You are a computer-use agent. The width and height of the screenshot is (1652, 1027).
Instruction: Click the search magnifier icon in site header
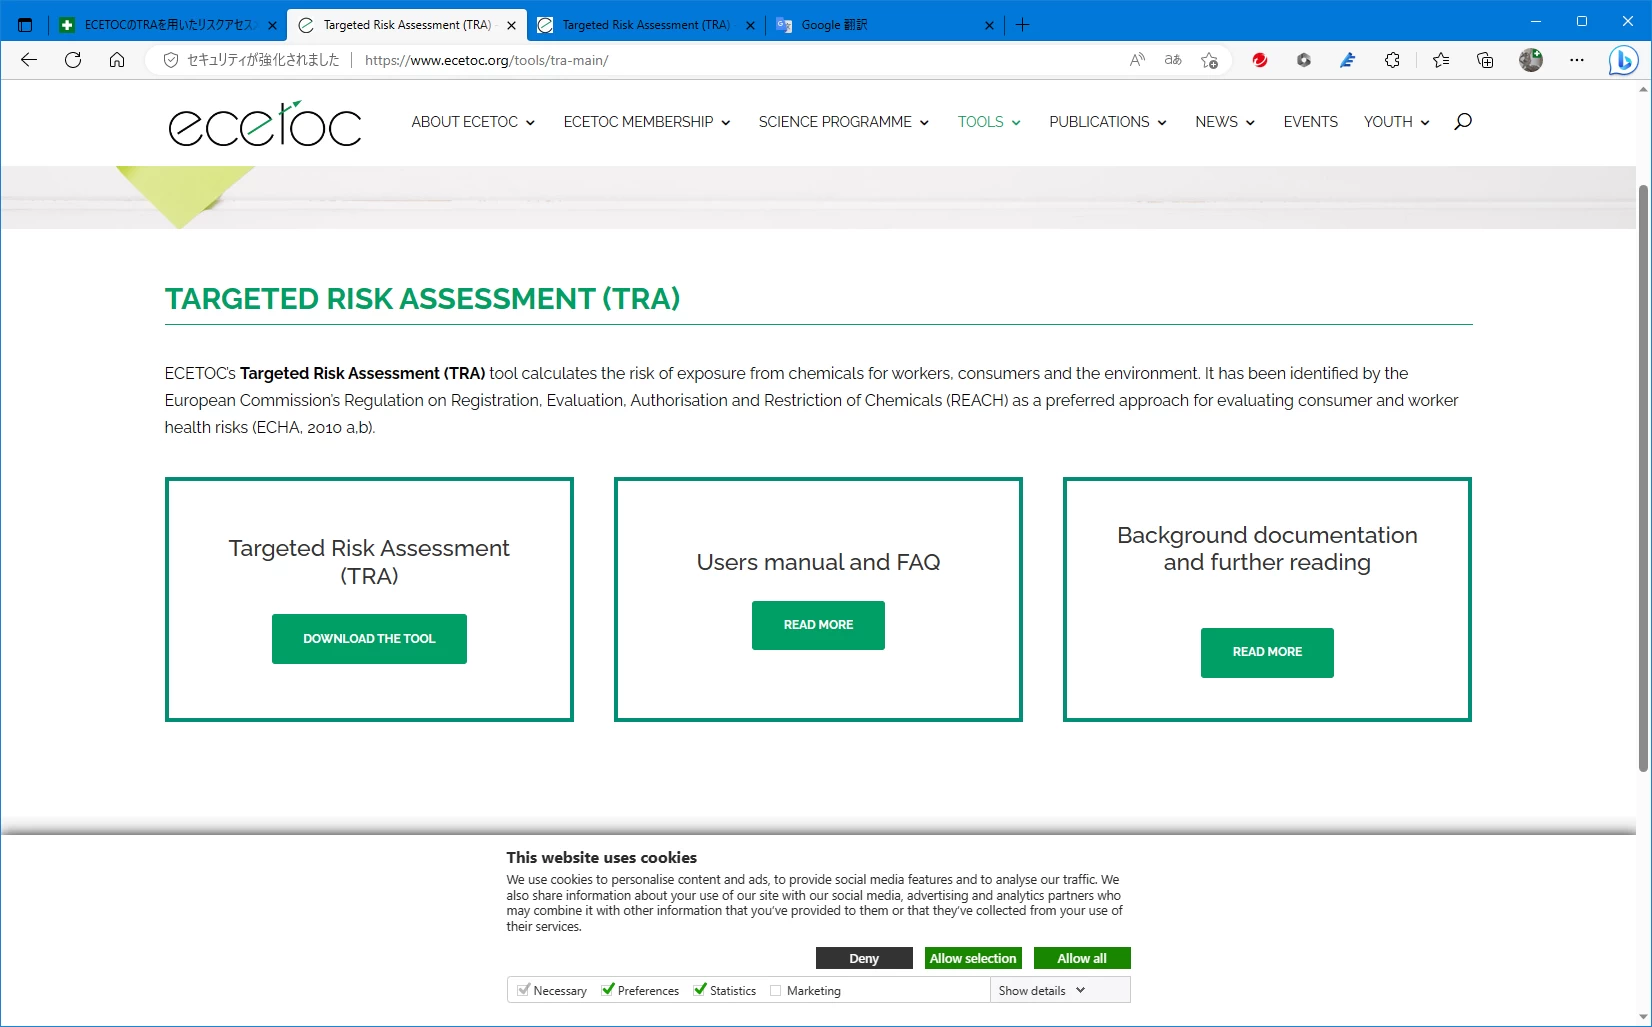click(x=1462, y=122)
